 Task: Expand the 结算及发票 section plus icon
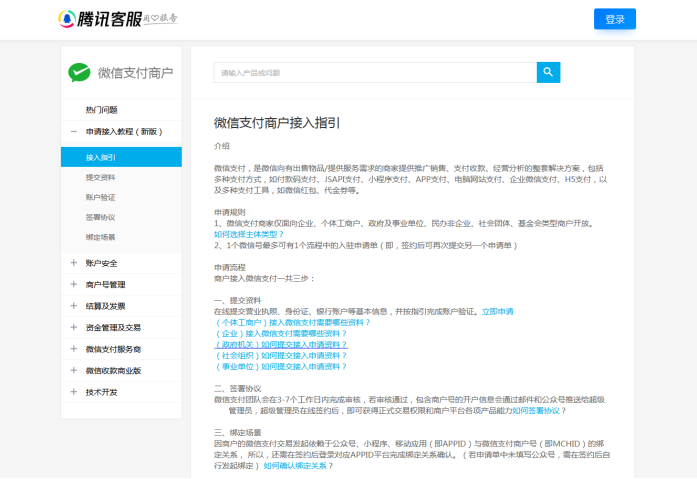[x=74, y=306]
